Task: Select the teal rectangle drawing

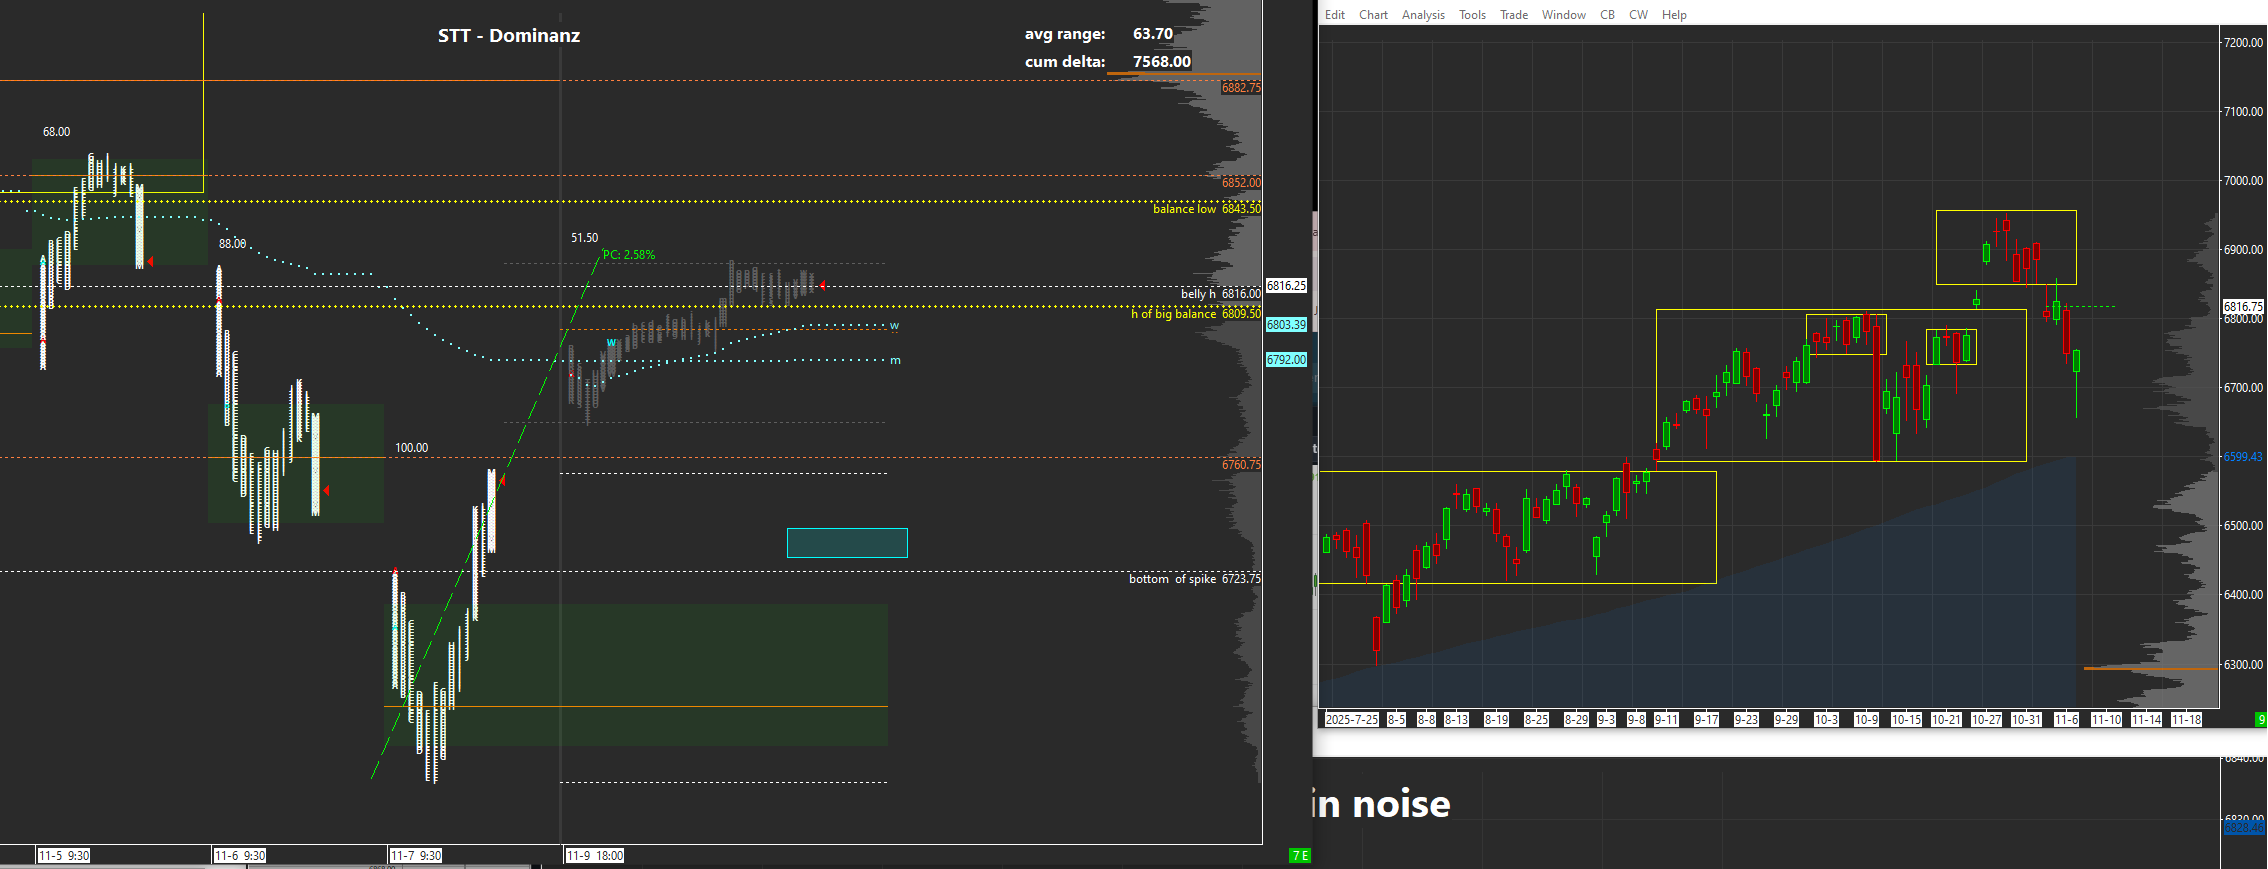Action: coord(847,543)
